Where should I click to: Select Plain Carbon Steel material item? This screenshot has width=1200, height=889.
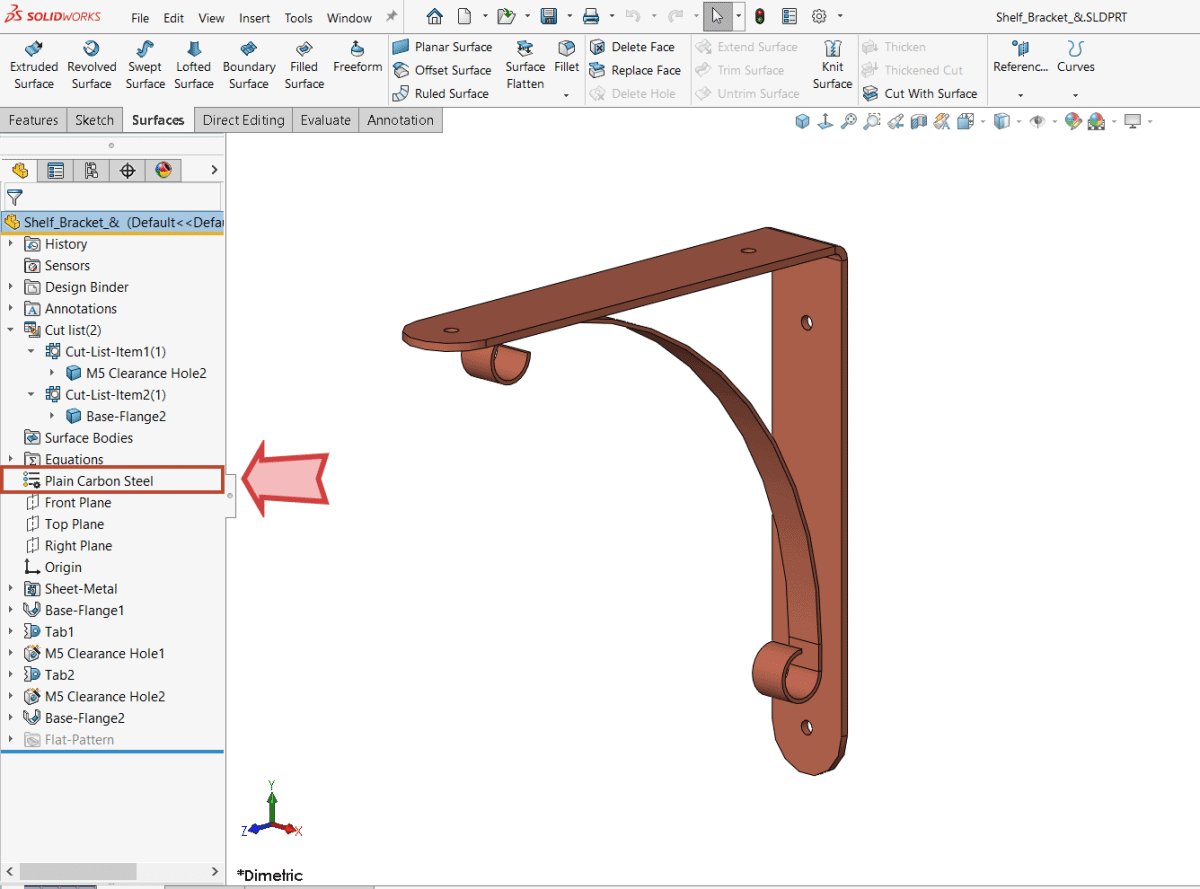(99, 481)
